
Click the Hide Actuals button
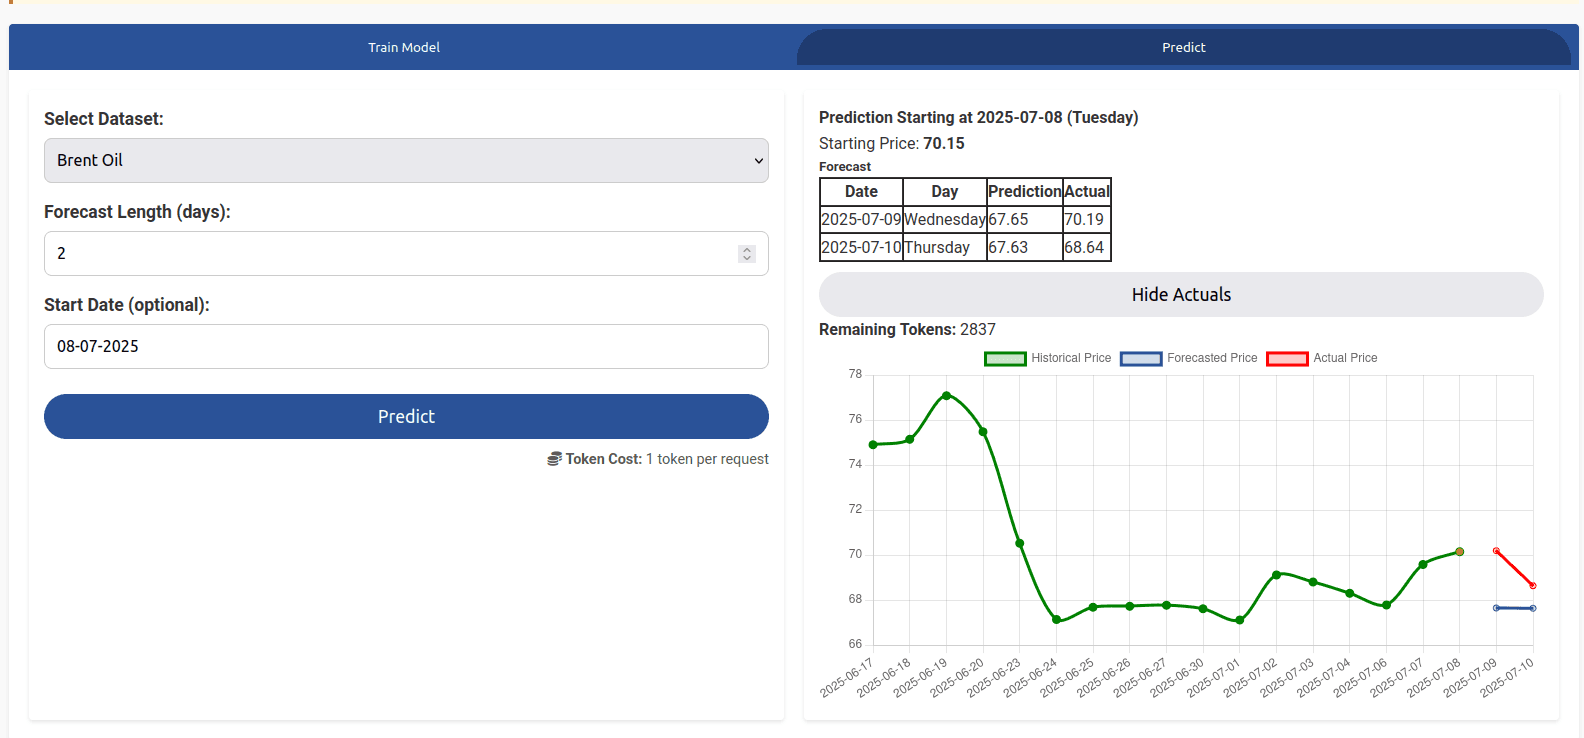tap(1181, 295)
